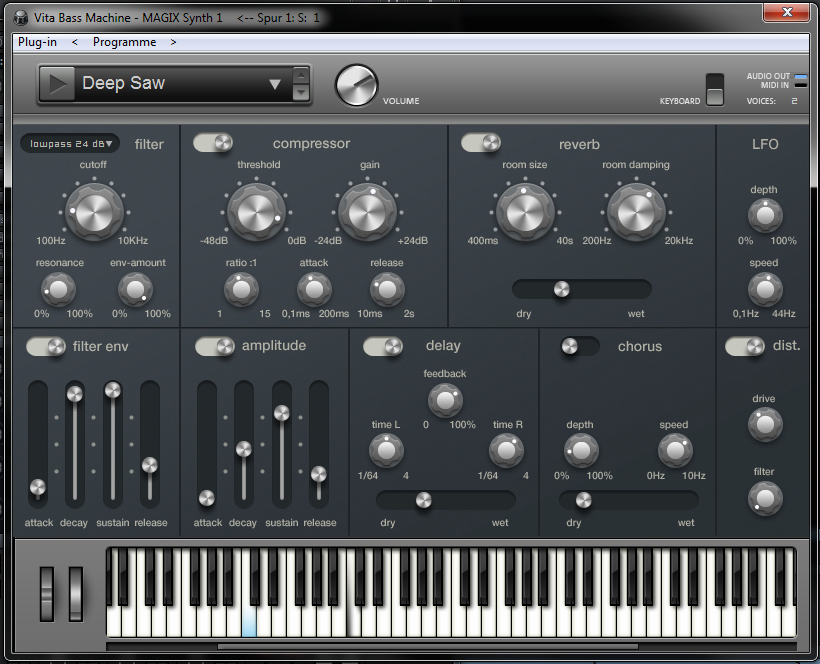Open the Programme menu
This screenshot has width=820, height=664.
click(x=124, y=43)
